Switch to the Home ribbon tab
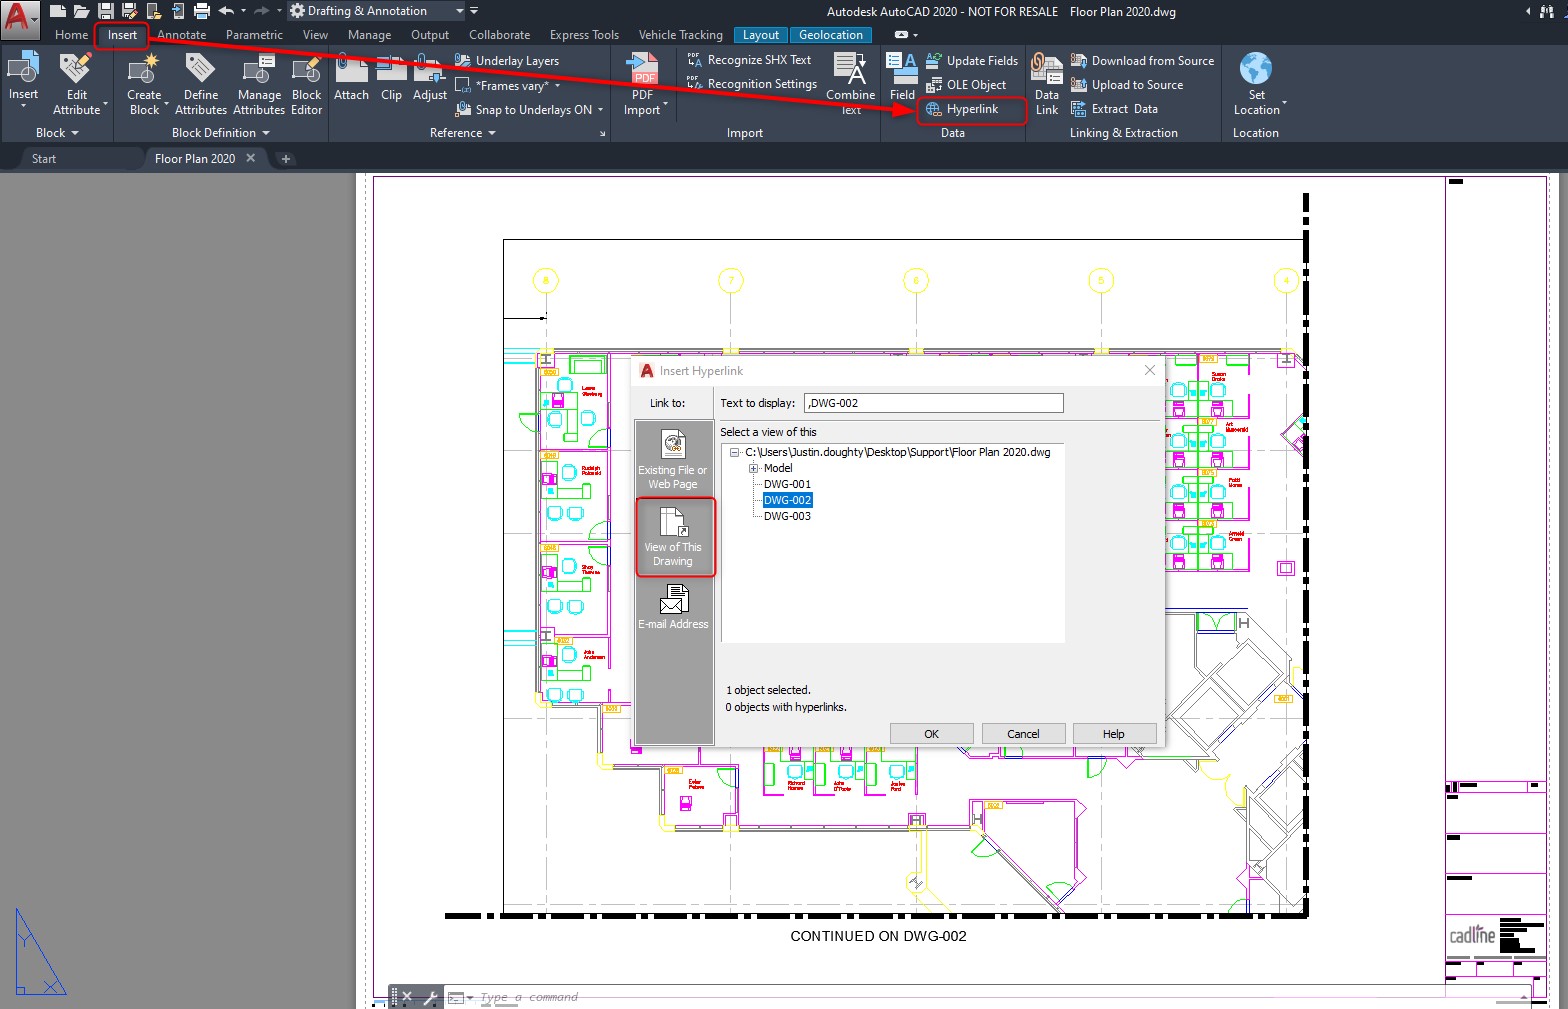This screenshot has width=1568, height=1009. pos(71,35)
